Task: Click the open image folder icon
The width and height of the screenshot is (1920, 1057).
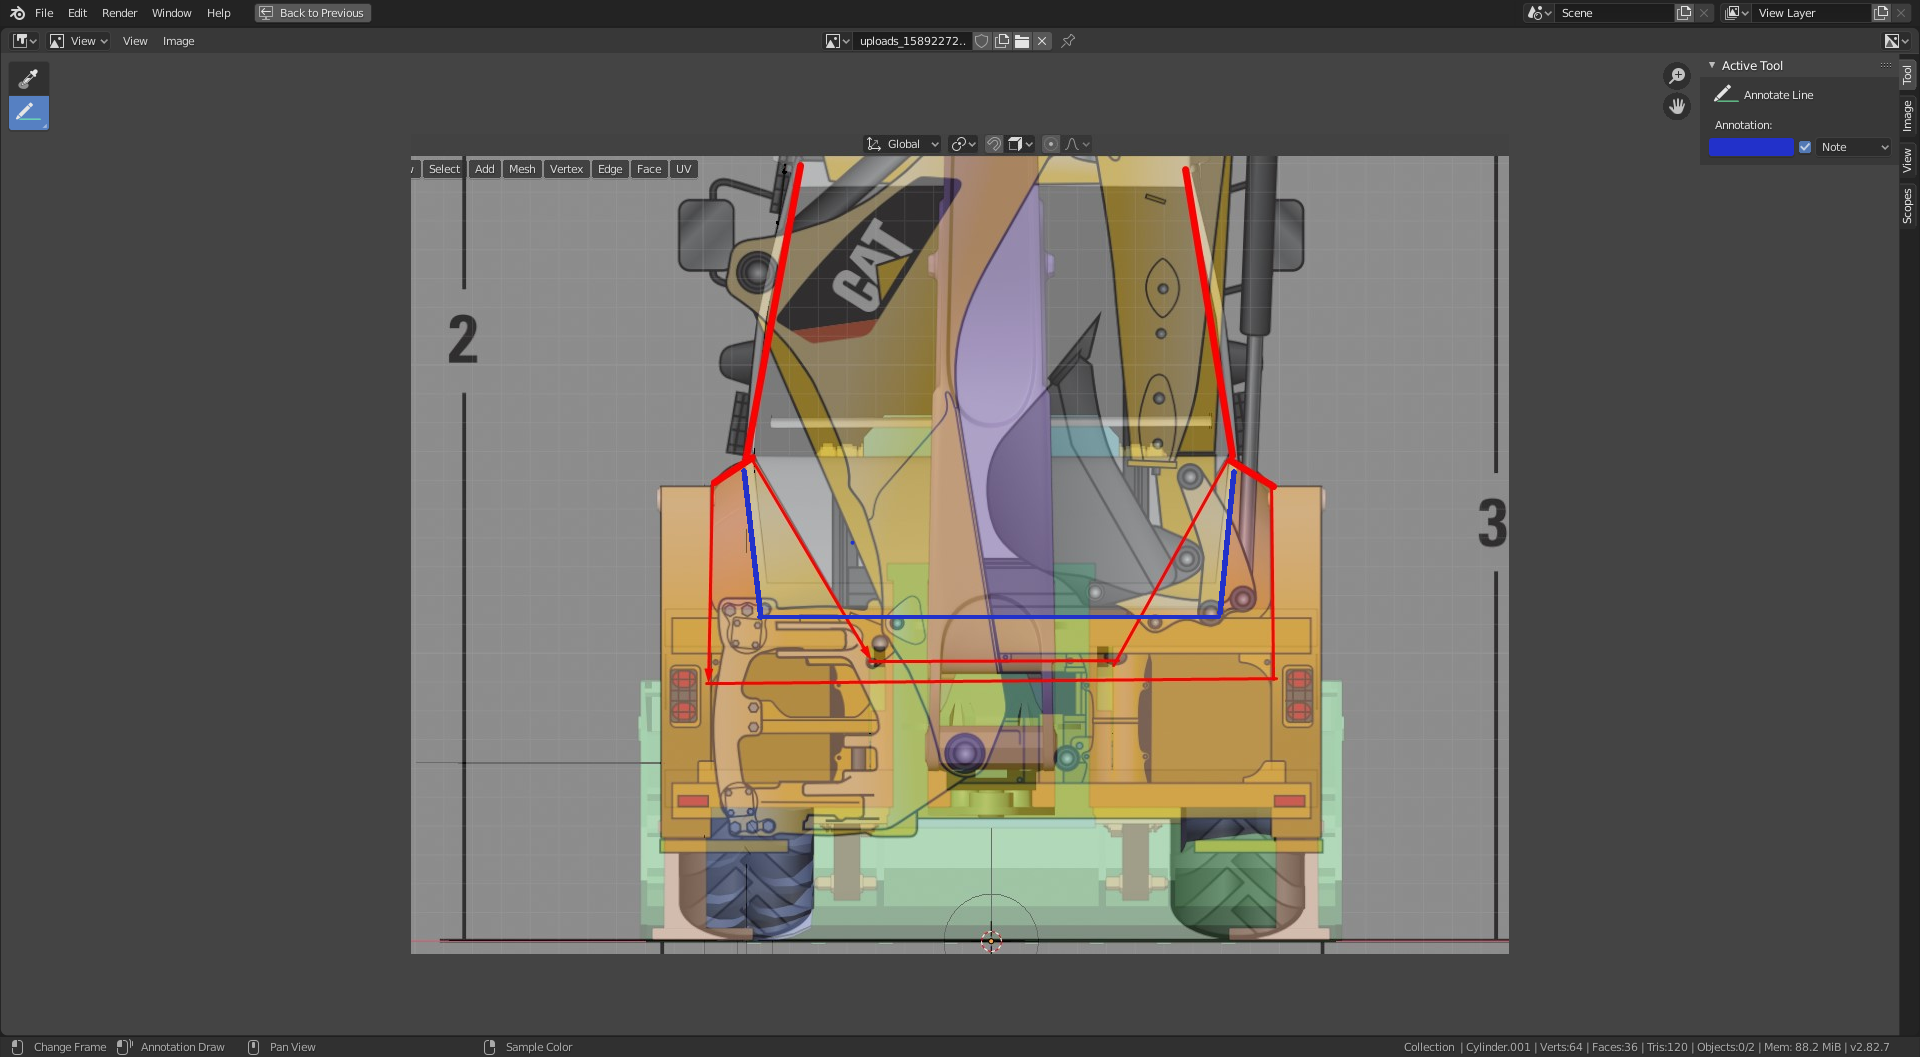Action: tap(1022, 41)
